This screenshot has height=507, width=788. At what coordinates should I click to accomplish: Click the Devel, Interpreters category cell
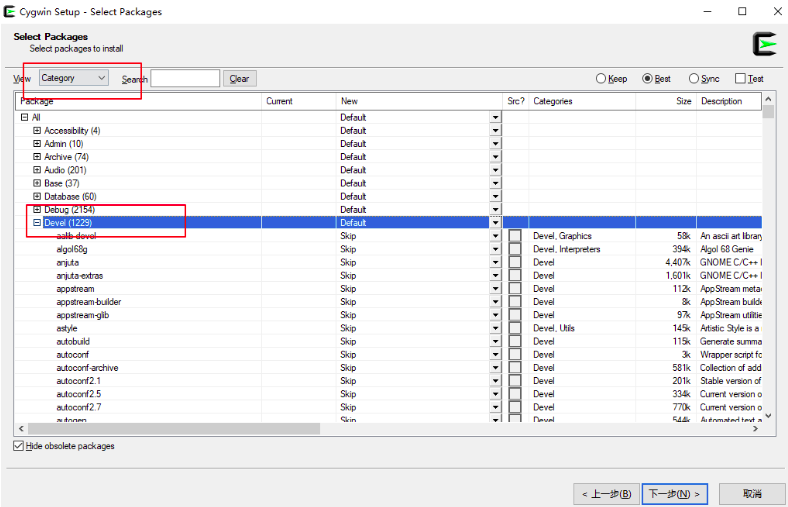pyautogui.click(x=567, y=249)
